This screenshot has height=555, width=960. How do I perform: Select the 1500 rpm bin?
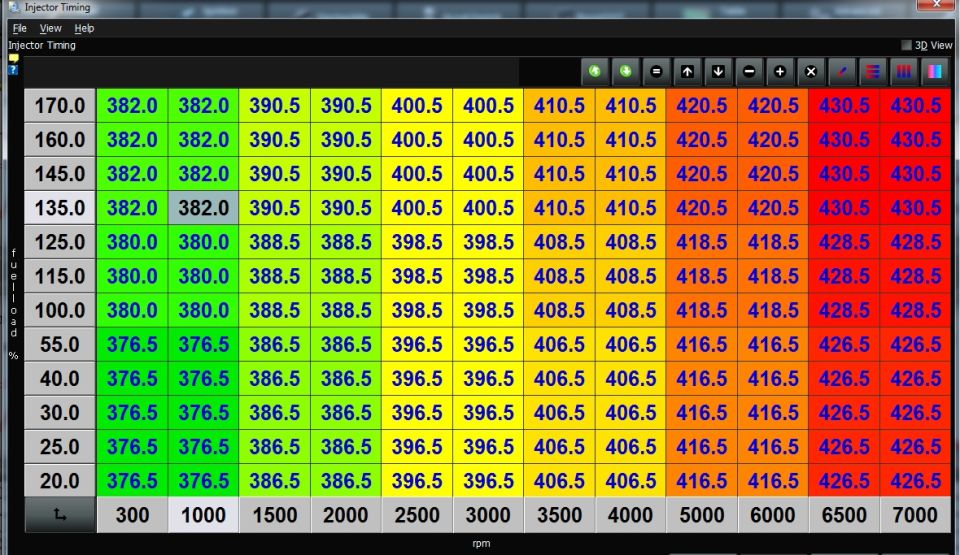275,515
